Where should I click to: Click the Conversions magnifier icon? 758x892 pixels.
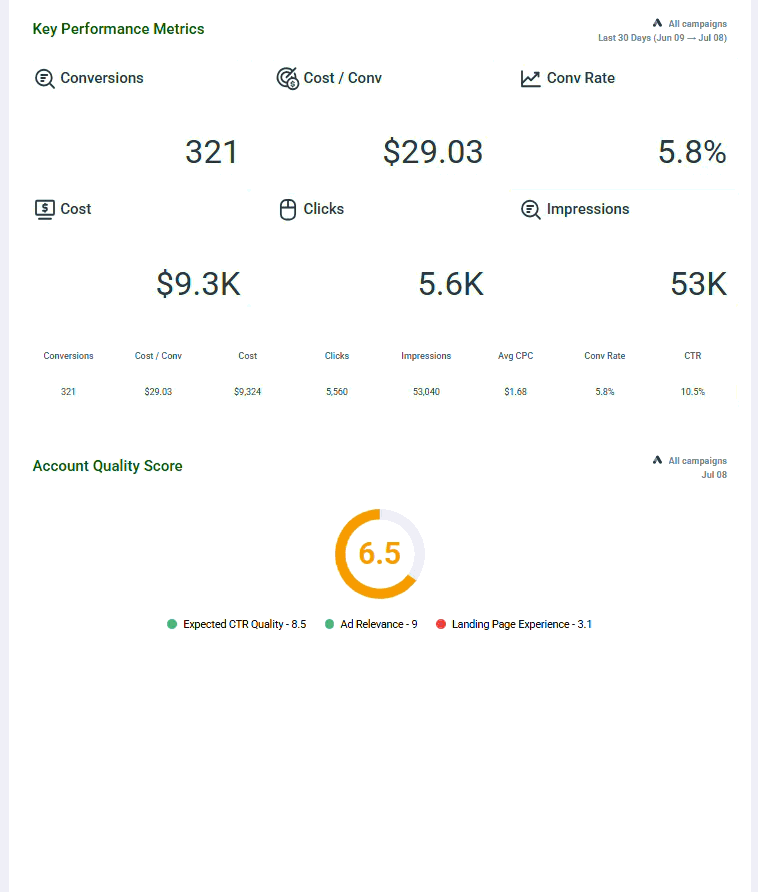click(45, 79)
